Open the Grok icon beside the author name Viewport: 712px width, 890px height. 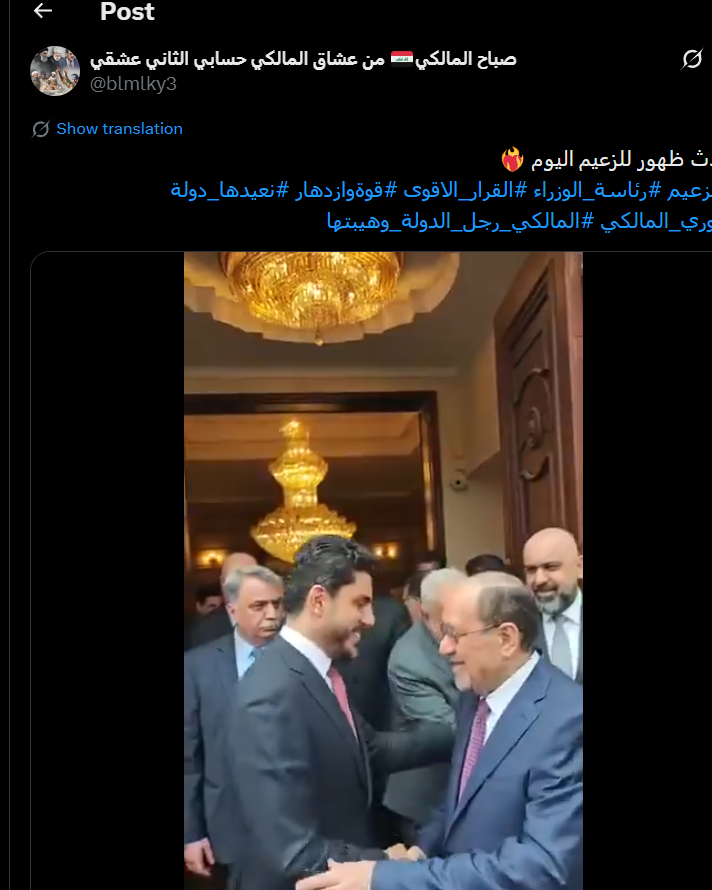click(x=692, y=59)
